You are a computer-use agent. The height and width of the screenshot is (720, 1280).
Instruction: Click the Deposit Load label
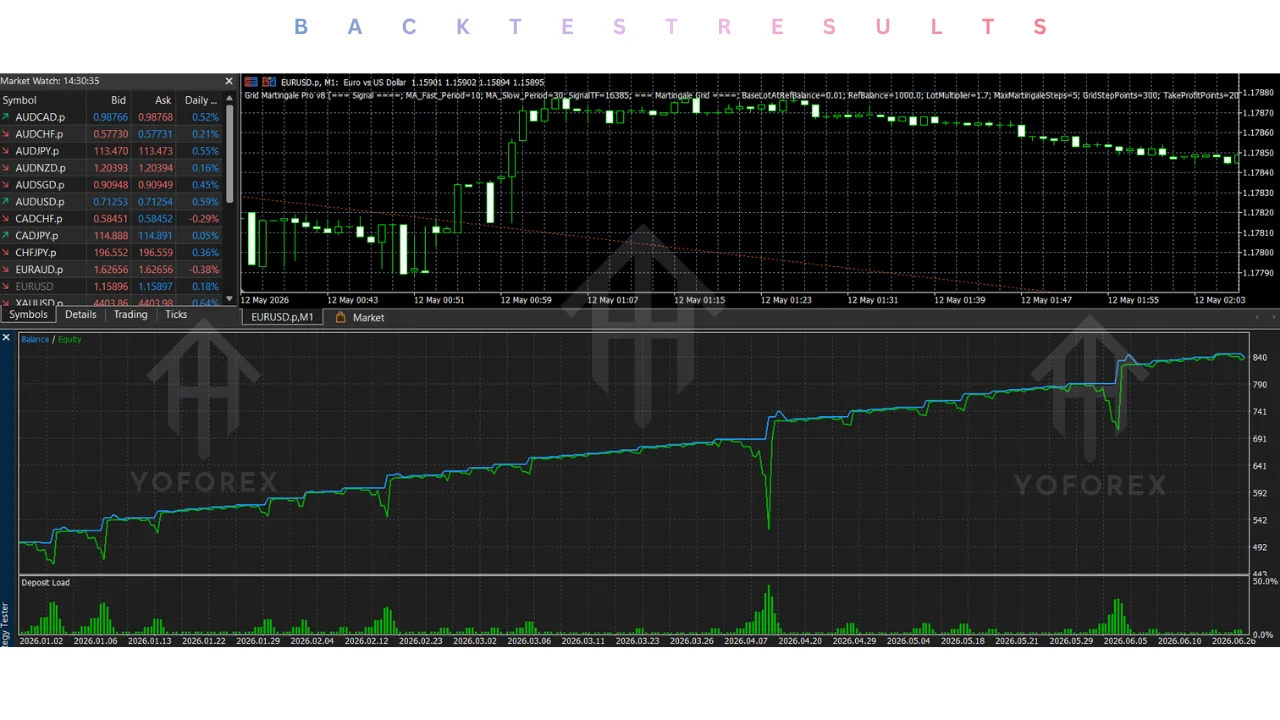46,582
